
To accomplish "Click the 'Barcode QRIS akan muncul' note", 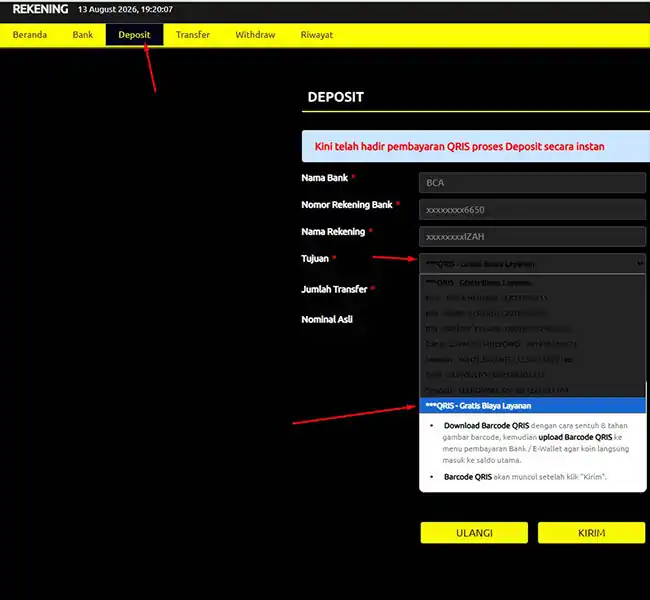I will click(525, 477).
